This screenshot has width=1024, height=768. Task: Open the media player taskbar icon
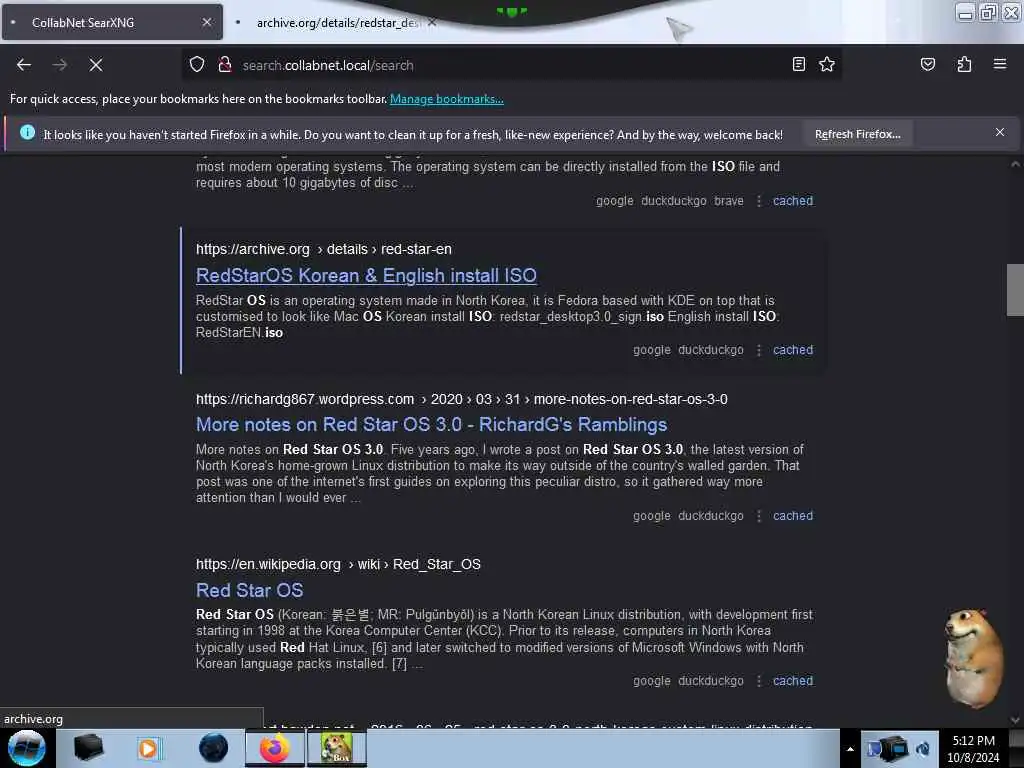[x=148, y=748]
